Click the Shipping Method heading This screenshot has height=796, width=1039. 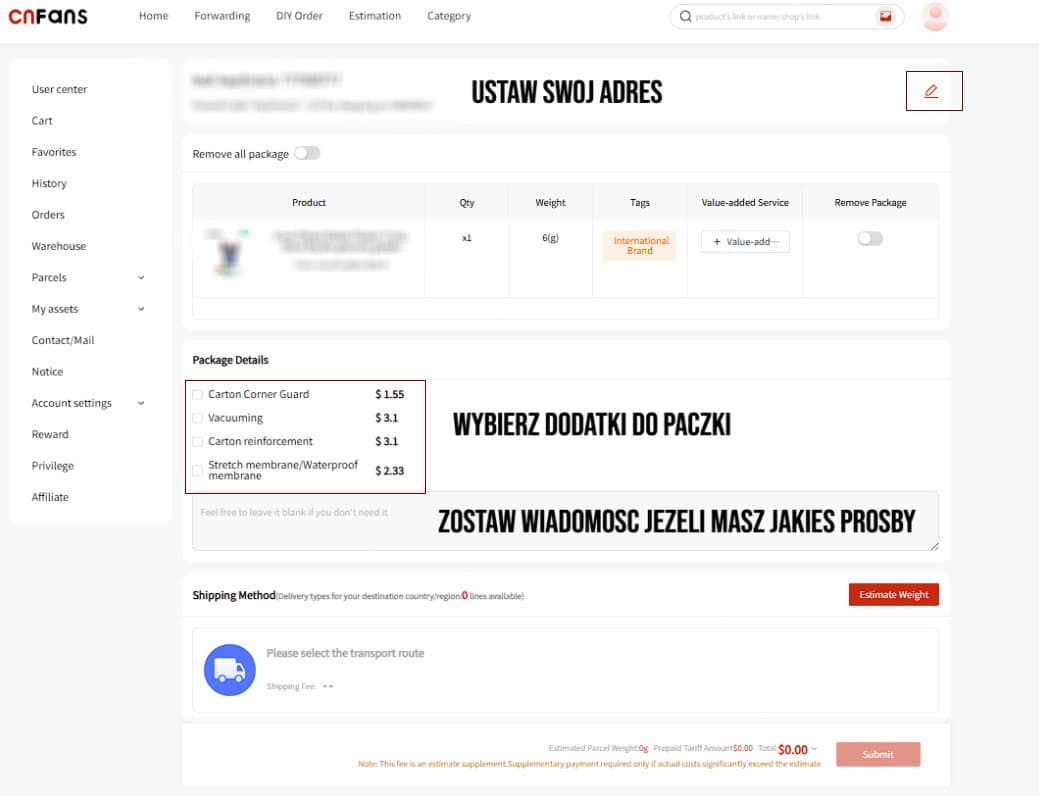point(234,595)
